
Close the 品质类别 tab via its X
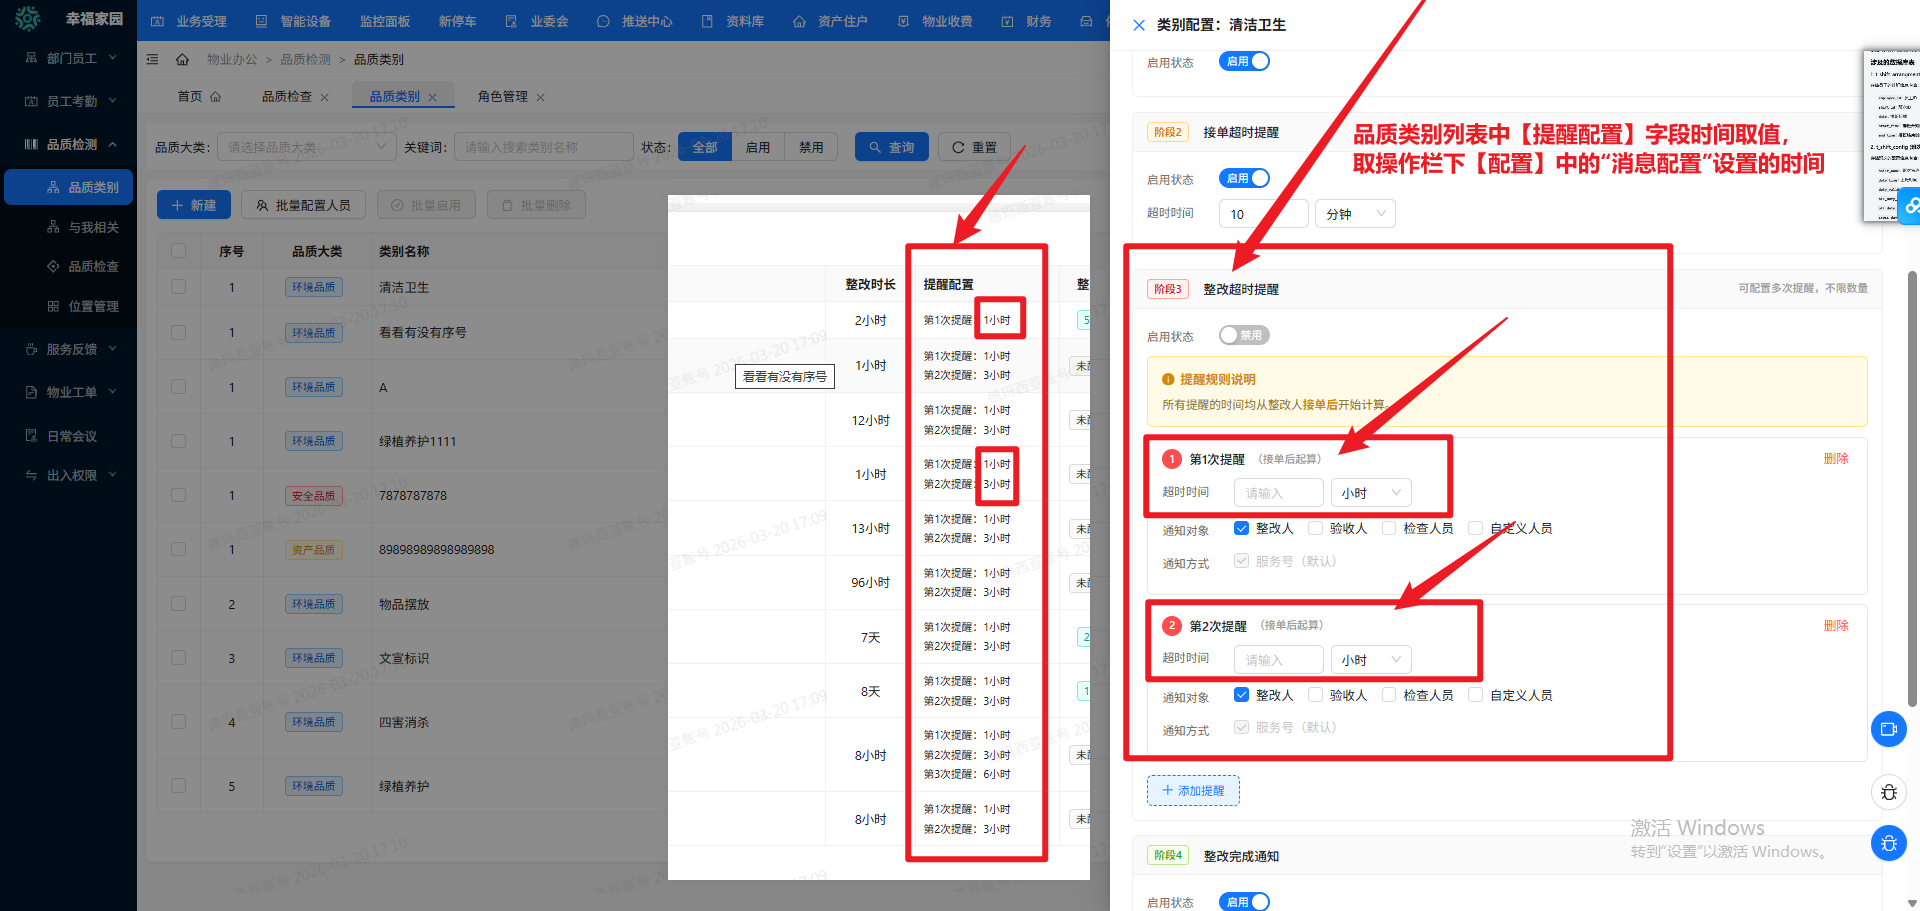[433, 97]
